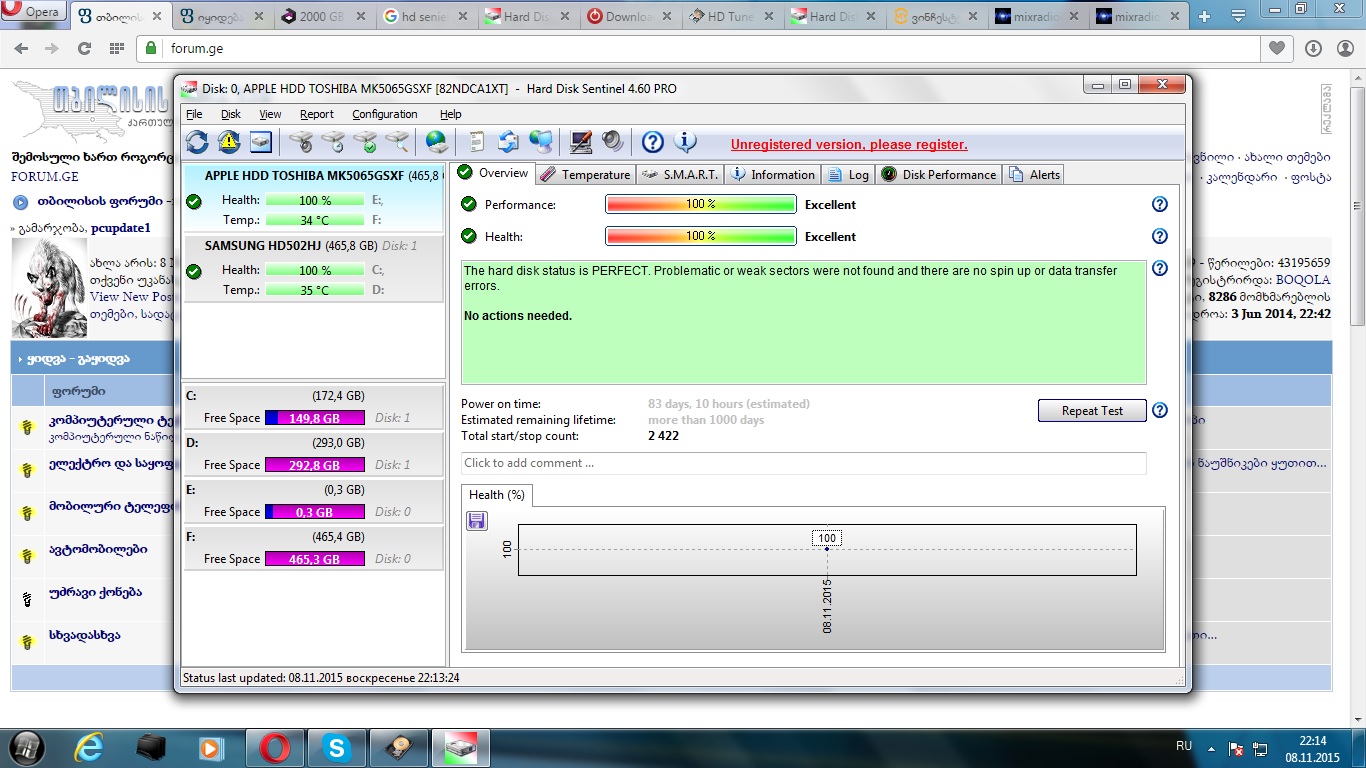The width and height of the screenshot is (1366, 768).
Task: Click the help icon beside the Health bar
Action: (1160, 236)
